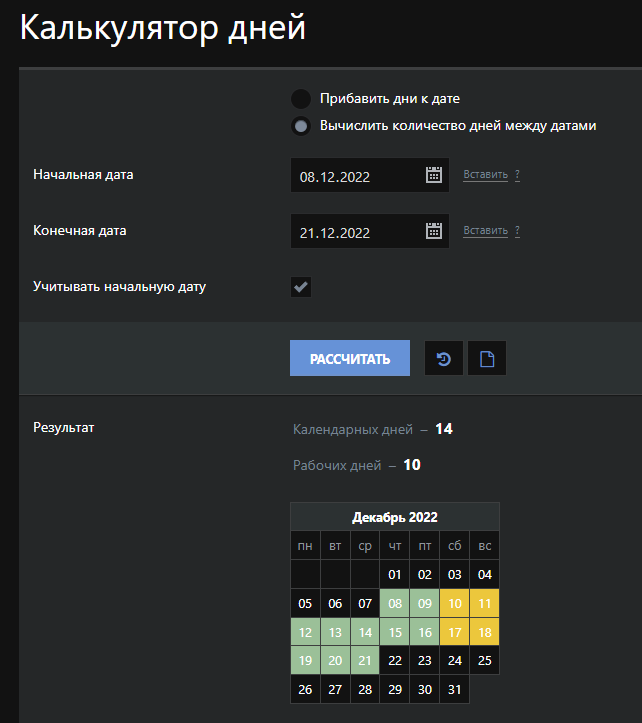The height and width of the screenshot is (723, 642).
Task: Select yellow Sunday 18 in calendar
Action: 484,632
